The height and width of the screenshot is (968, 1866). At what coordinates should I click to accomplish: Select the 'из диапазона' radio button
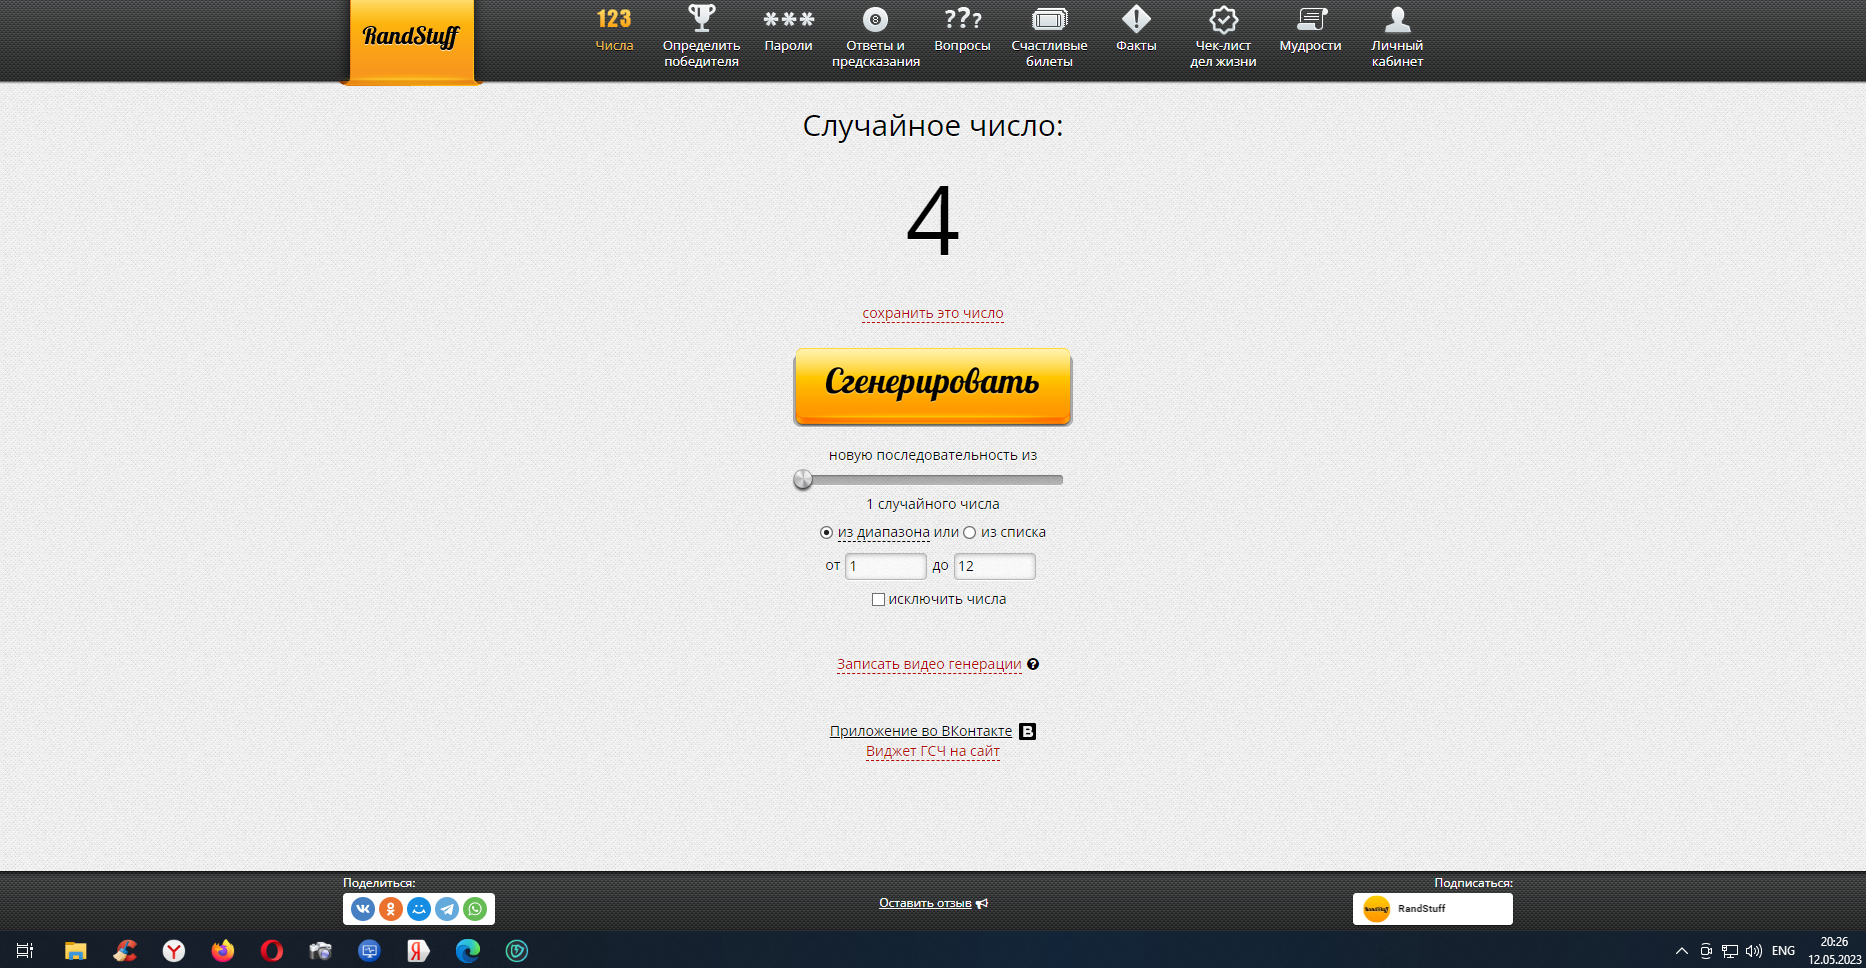826,532
